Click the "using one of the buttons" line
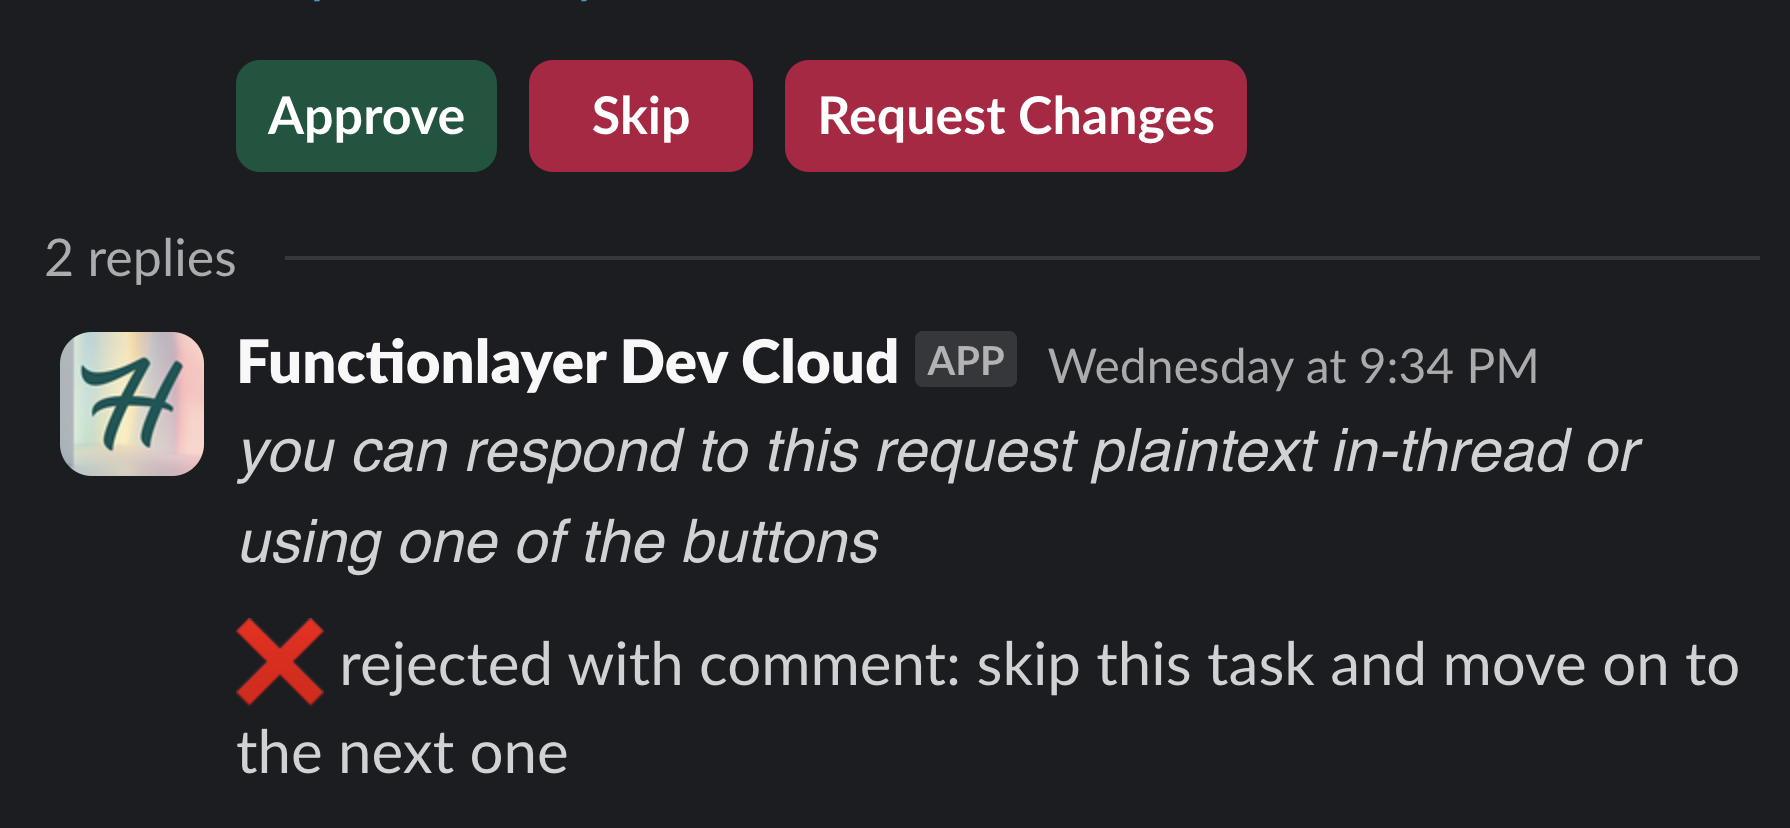 (x=558, y=542)
